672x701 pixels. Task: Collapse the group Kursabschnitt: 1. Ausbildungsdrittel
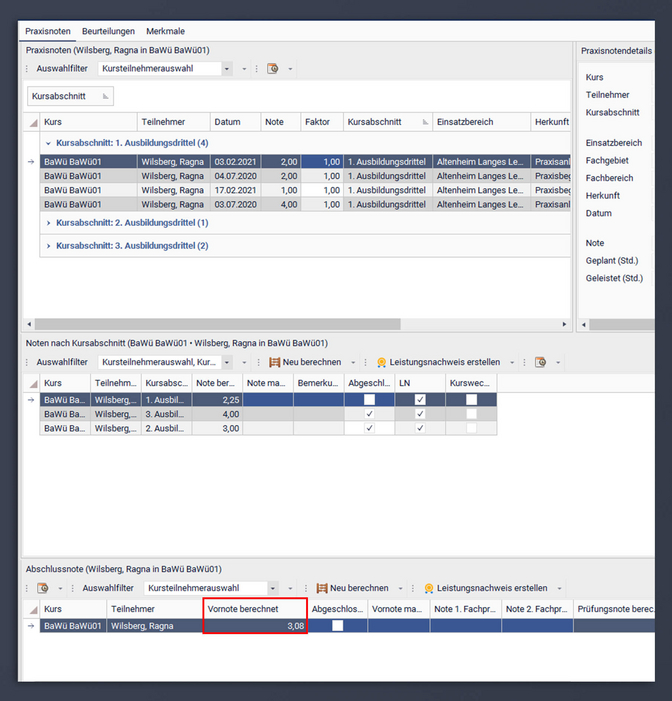click(x=49, y=143)
